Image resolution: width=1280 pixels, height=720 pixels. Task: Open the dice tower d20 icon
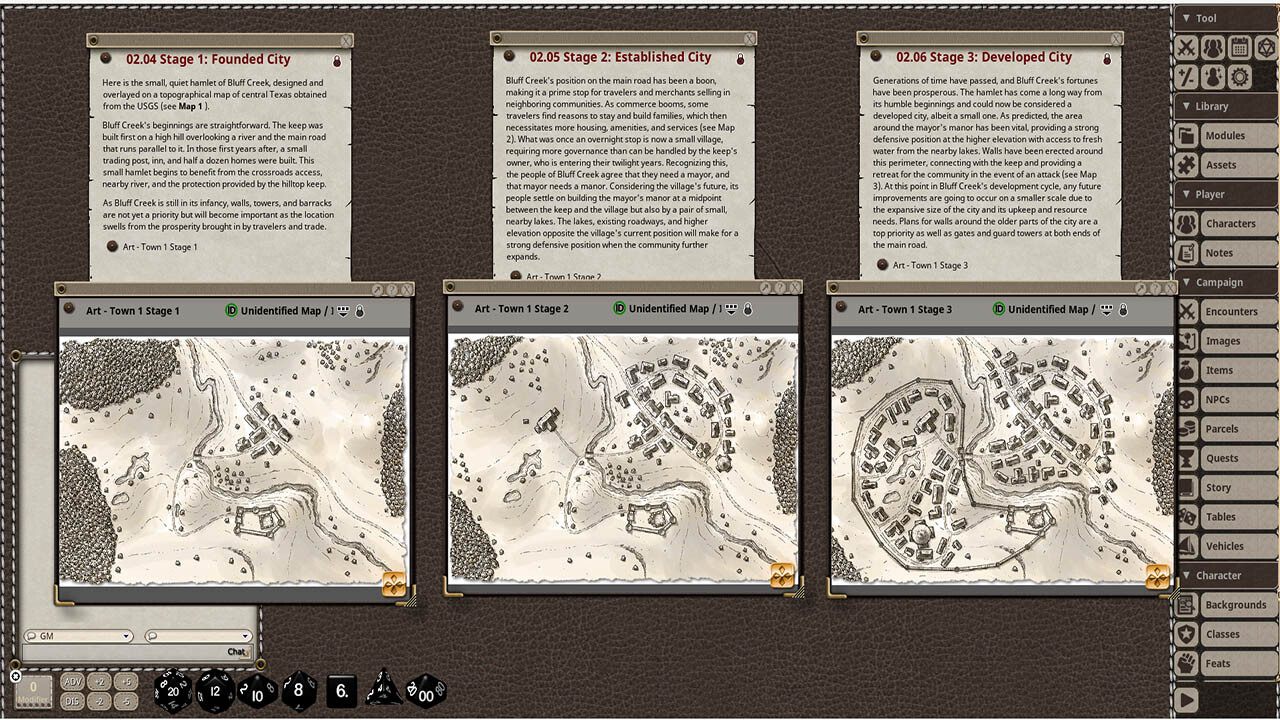[x=1267, y=47]
